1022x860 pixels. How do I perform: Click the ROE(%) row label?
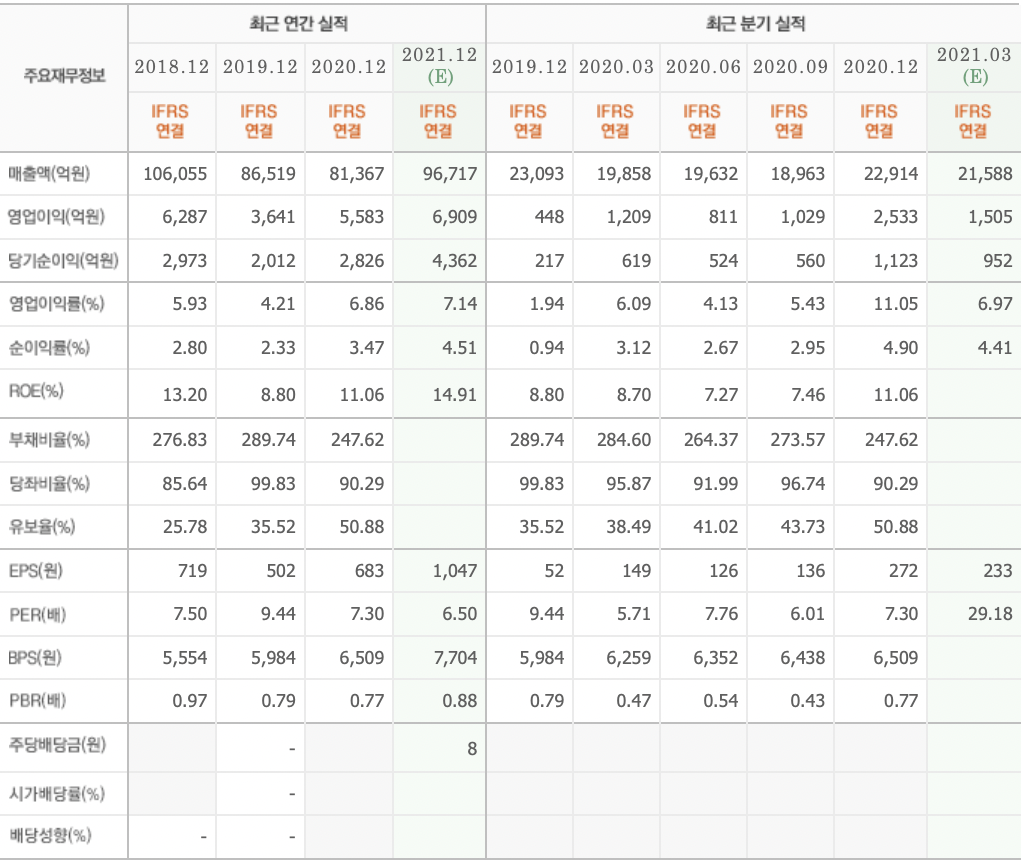pos(36,391)
